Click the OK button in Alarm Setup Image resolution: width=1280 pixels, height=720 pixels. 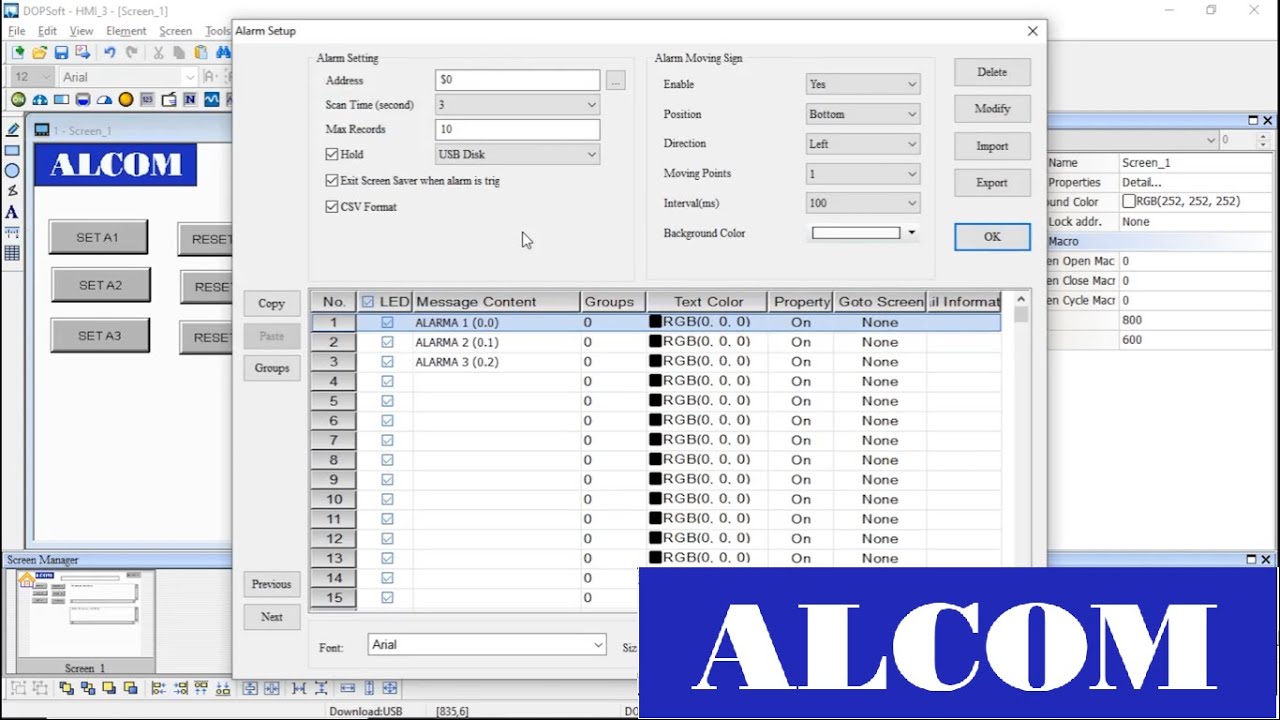pos(992,237)
